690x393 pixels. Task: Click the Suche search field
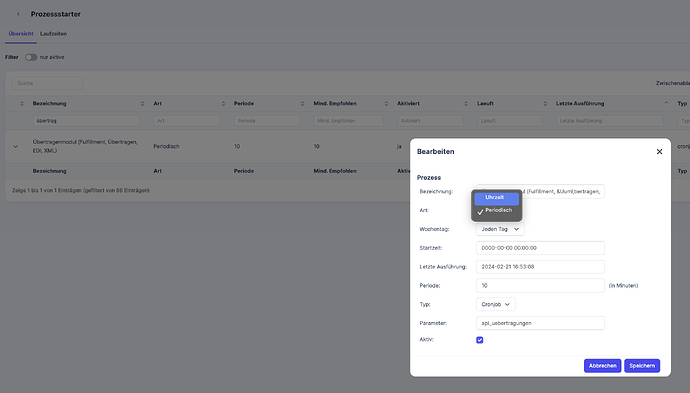tap(47, 83)
